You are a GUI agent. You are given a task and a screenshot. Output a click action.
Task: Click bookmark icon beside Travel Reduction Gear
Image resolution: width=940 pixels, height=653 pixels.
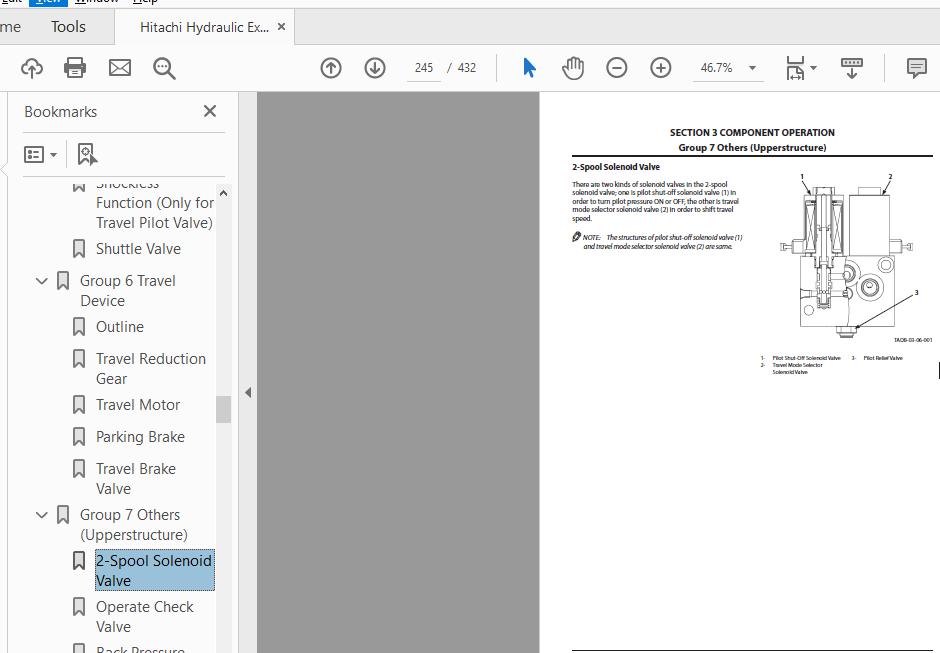pos(79,359)
